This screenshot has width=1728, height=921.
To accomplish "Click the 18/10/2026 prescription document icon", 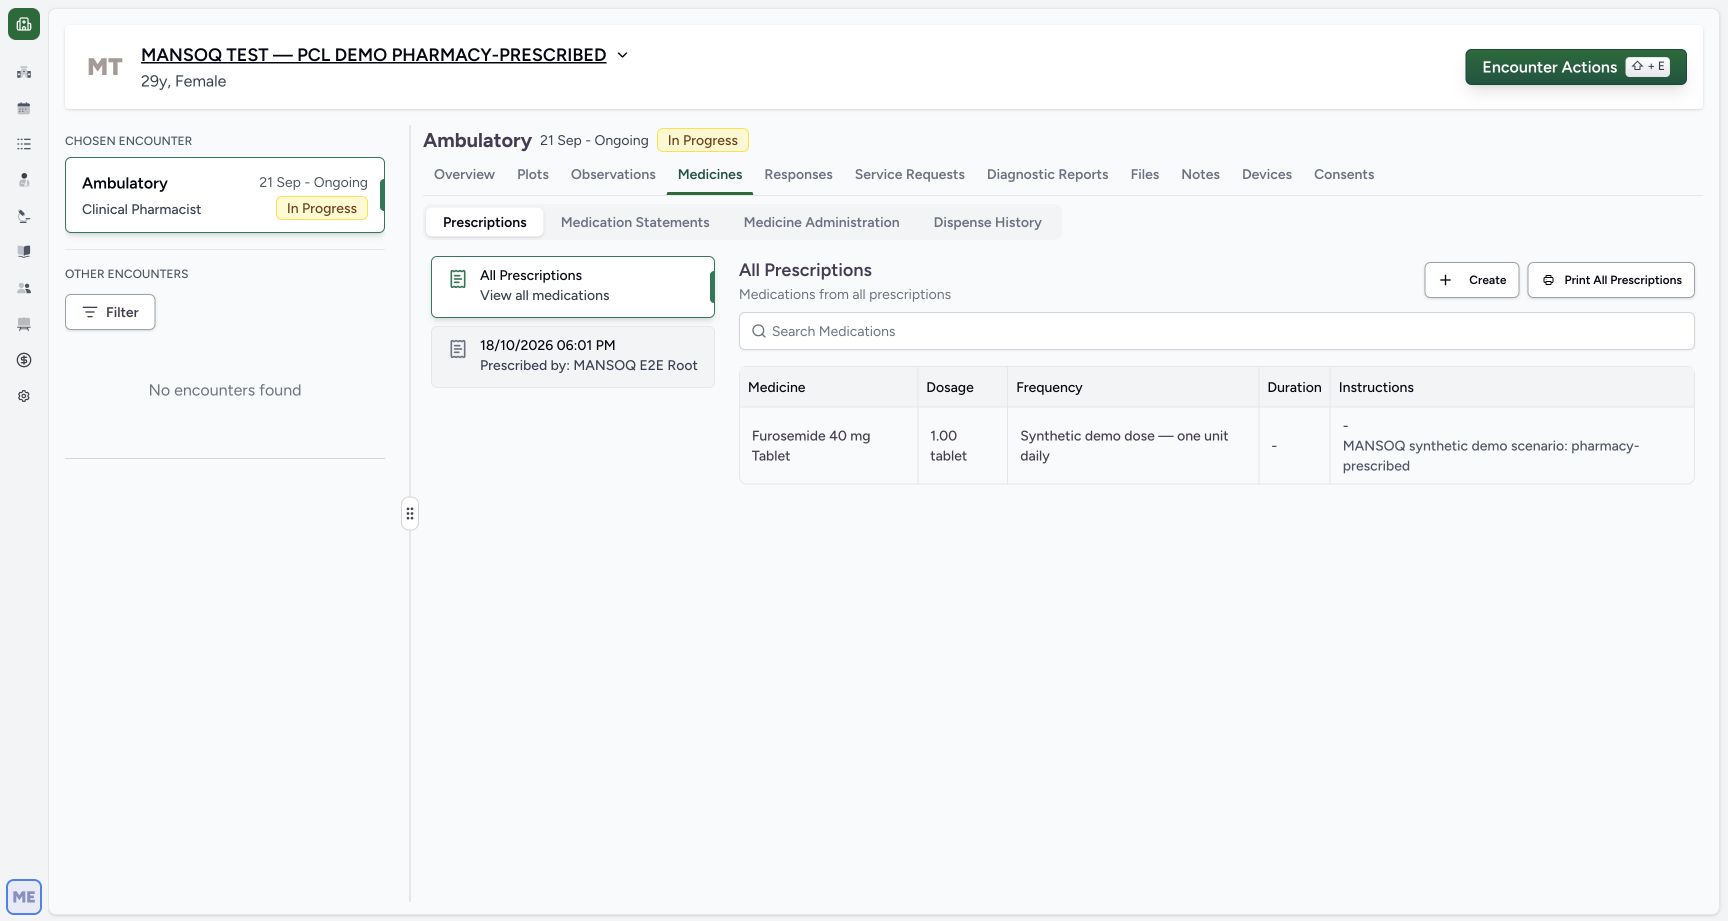I will coord(458,349).
